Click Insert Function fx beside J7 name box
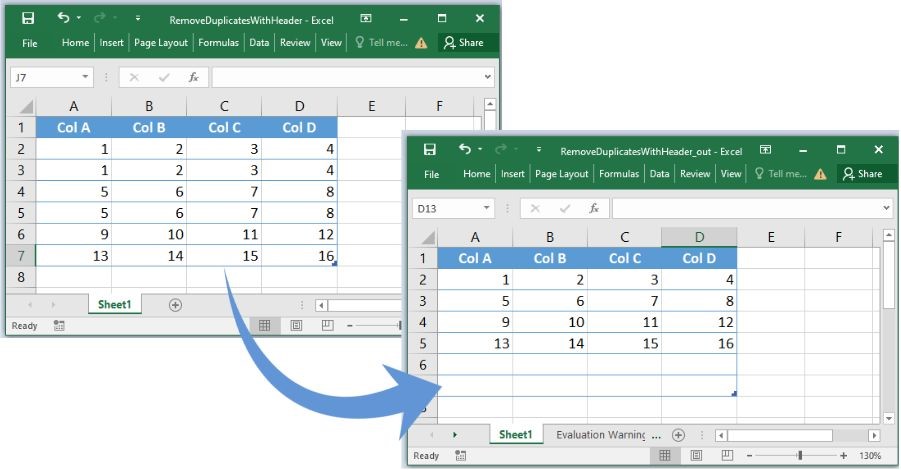The height and width of the screenshot is (470, 901). pos(194,77)
